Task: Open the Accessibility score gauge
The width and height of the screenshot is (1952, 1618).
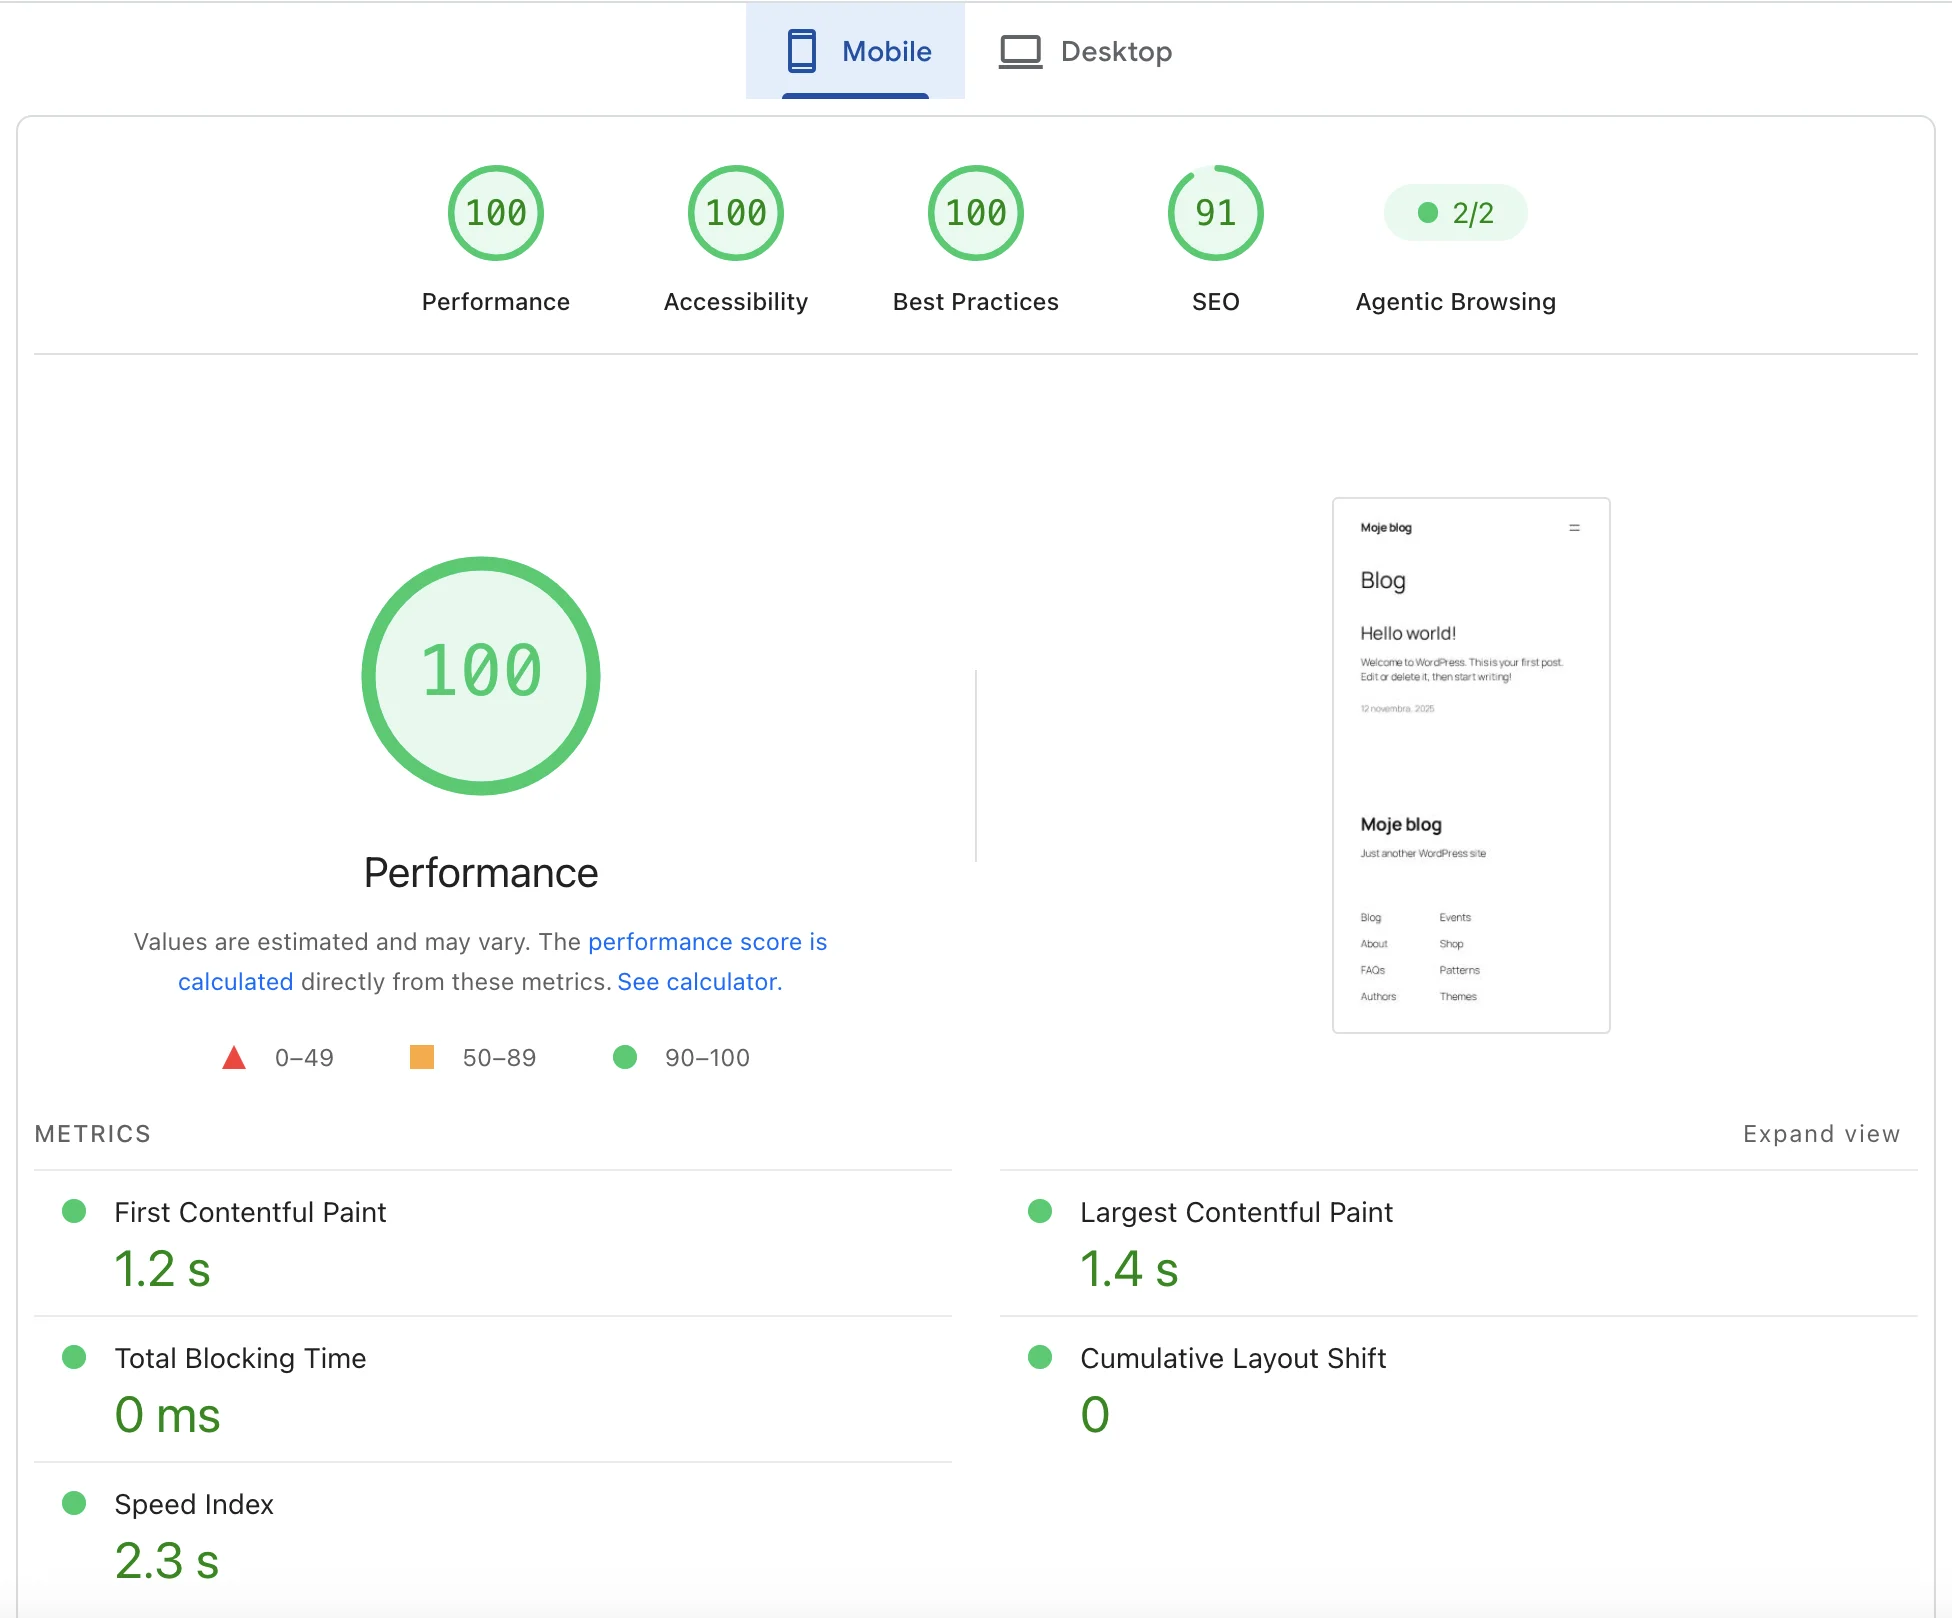Action: 736,213
